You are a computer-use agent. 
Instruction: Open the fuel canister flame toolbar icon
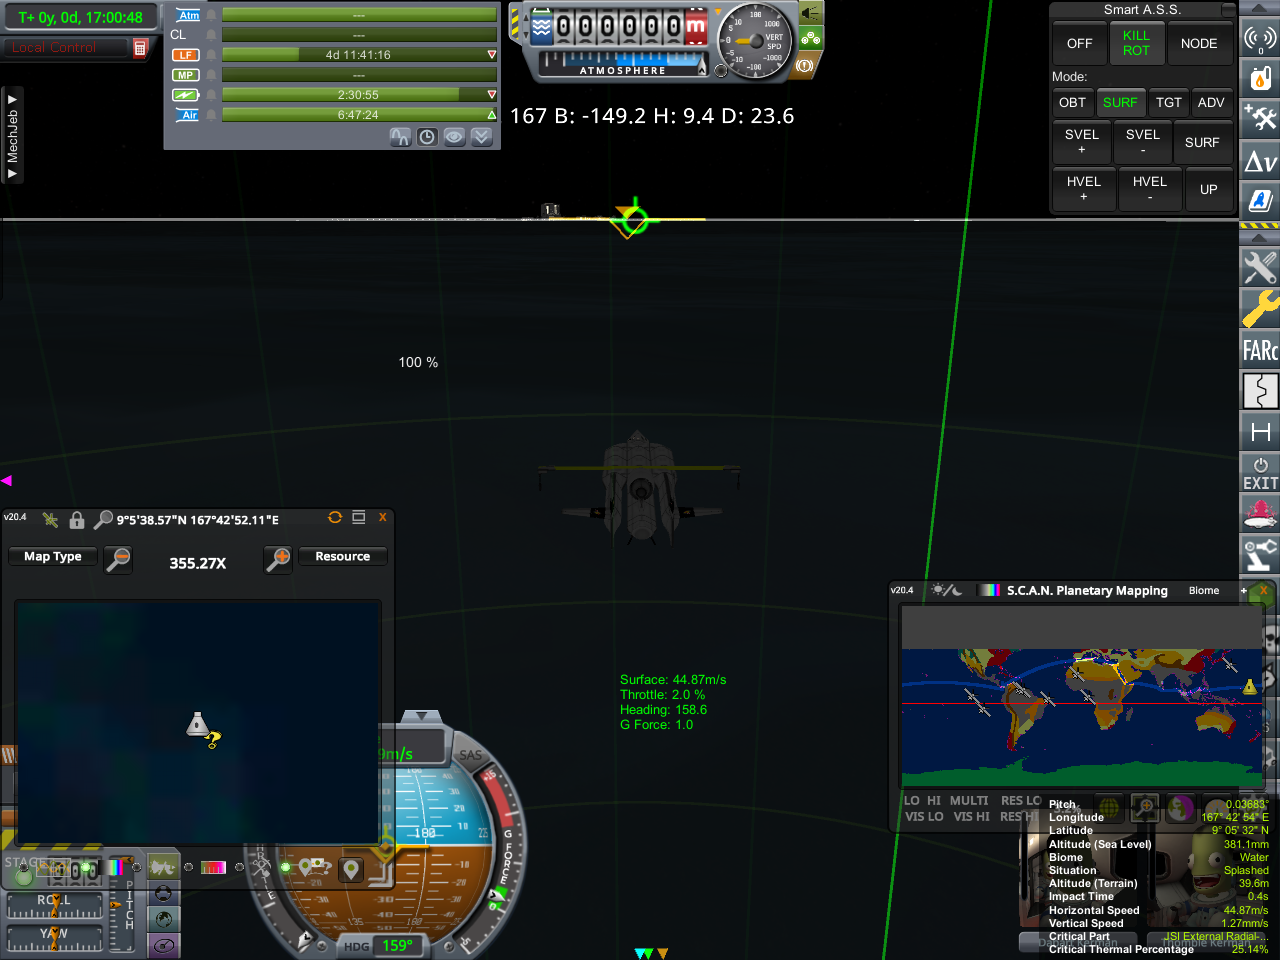point(1260,79)
